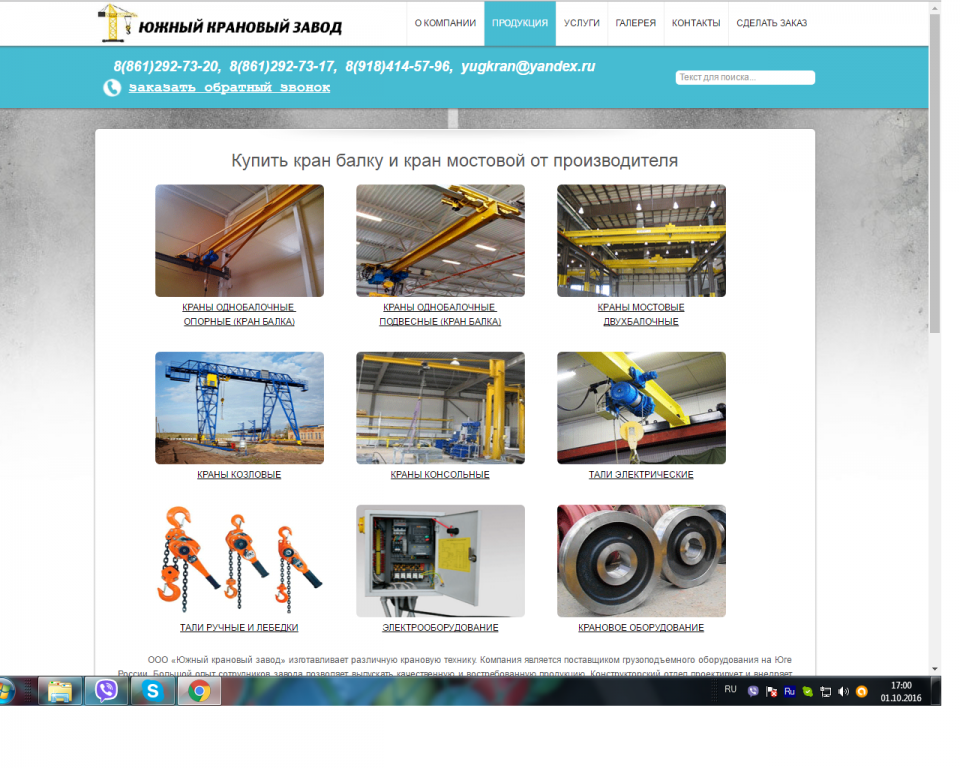Click the crane logo of Южный крановый завод
Viewport: 960px width, 768px height.
pos(117,24)
